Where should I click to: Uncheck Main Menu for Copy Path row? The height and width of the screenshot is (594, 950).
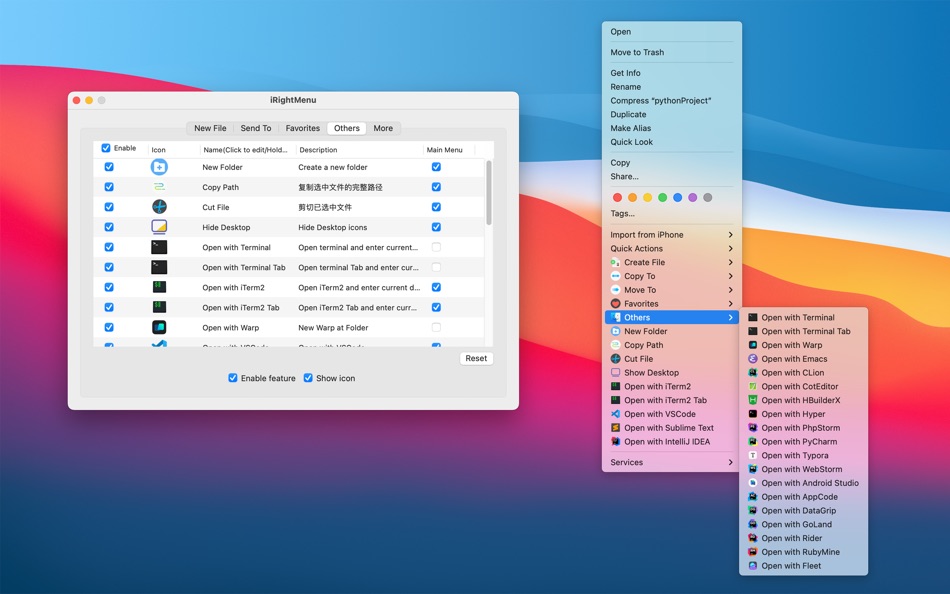436,187
